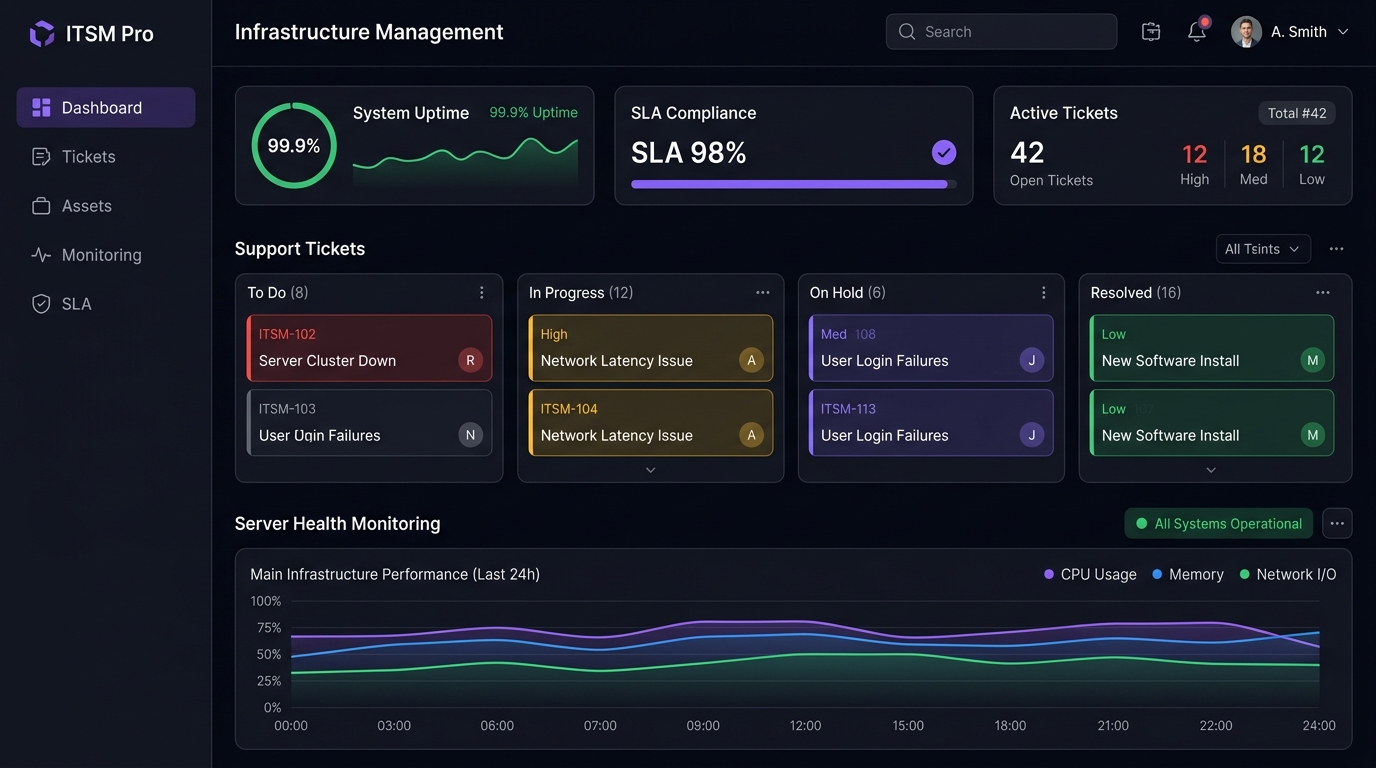Image resolution: width=1376 pixels, height=768 pixels.
Task: Select the 12 High ticket count
Action: click(x=1195, y=164)
